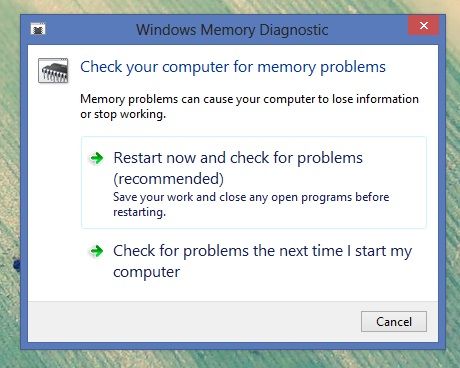Click green arrow beside next-time check option
The width and height of the screenshot is (460, 368).
coord(97,251)
